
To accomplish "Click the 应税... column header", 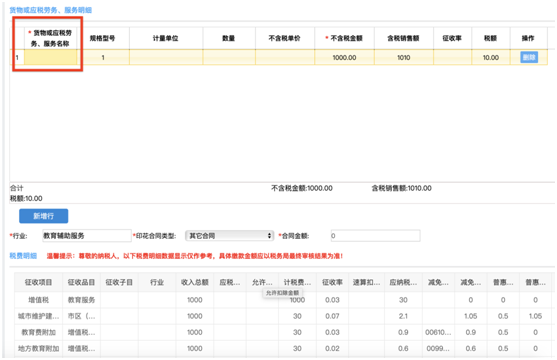I will click(x=229, y=282).
